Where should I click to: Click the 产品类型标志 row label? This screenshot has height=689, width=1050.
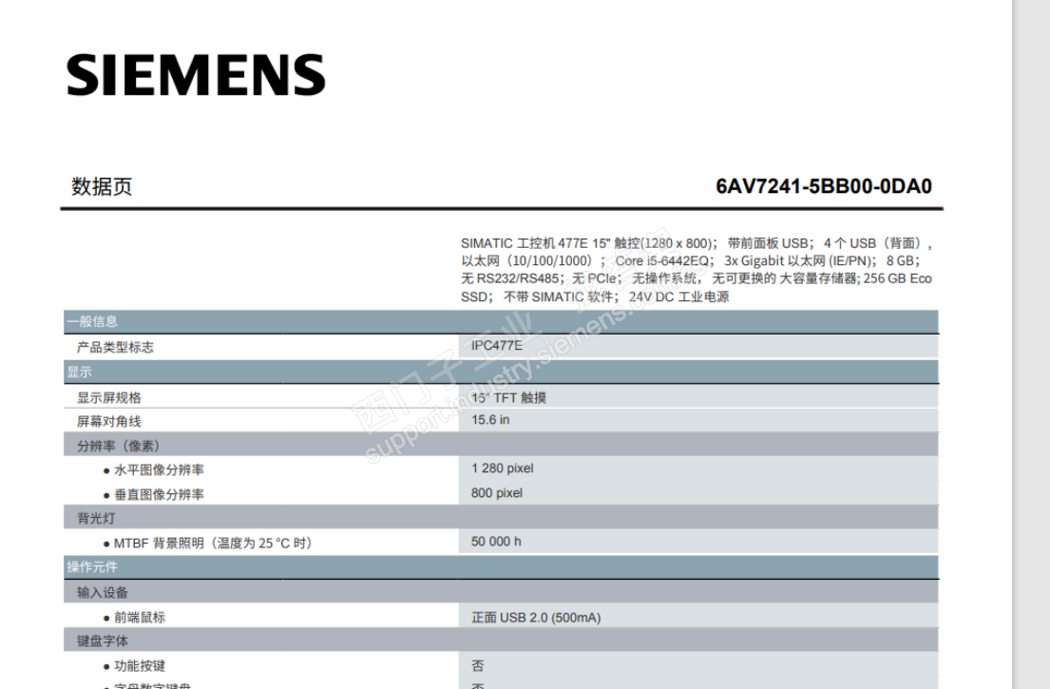115,347
